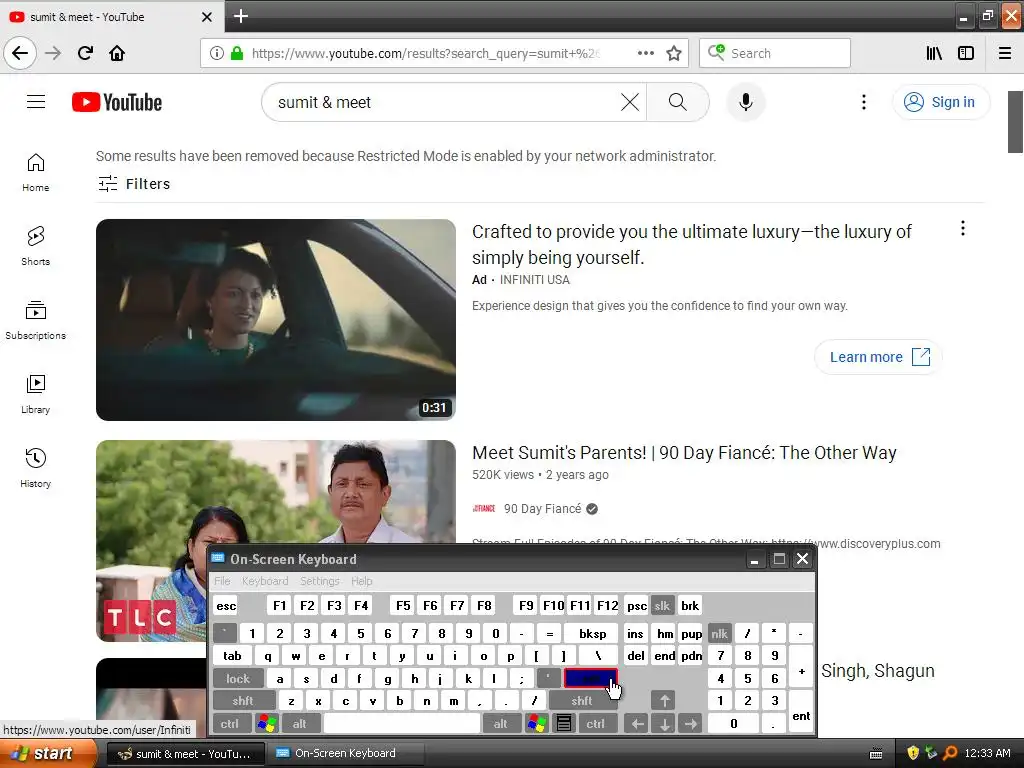This screenshot has height=768, width=1024.
Task: Start voice search with the microphone icon
Action: click(746, 102)
